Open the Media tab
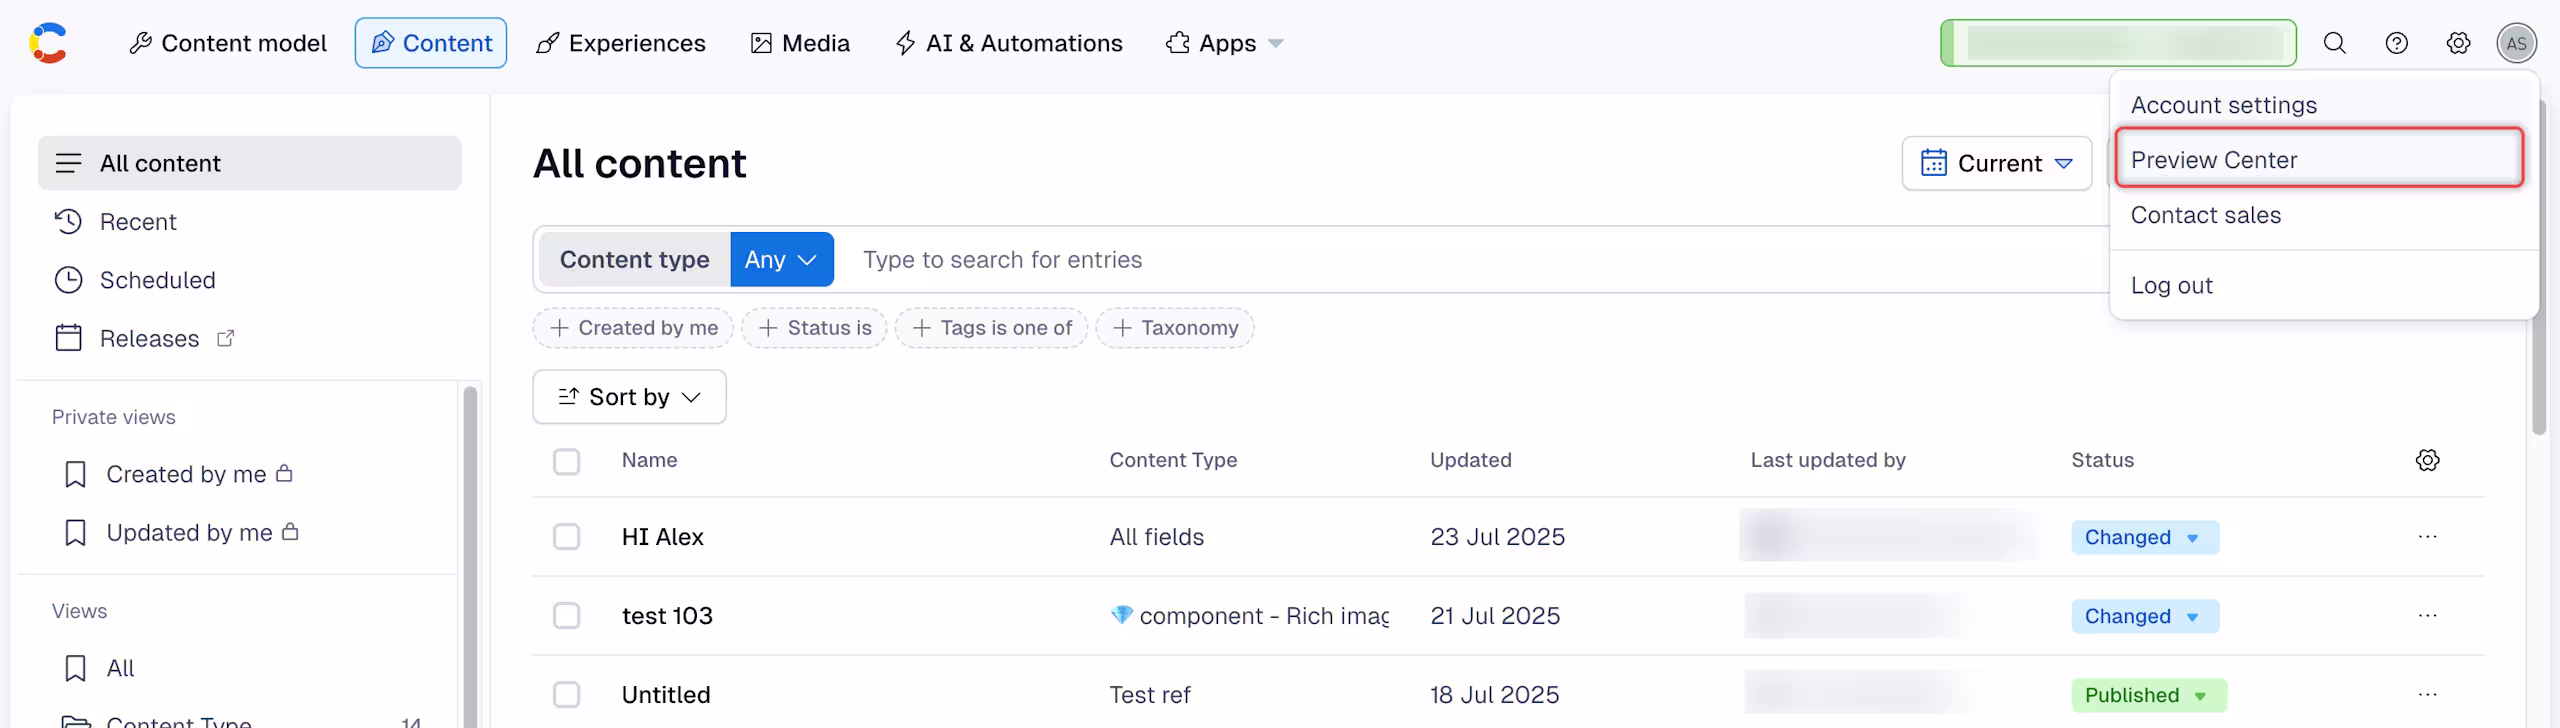This screenshot has width=2560, height=728. click(800, 43)
